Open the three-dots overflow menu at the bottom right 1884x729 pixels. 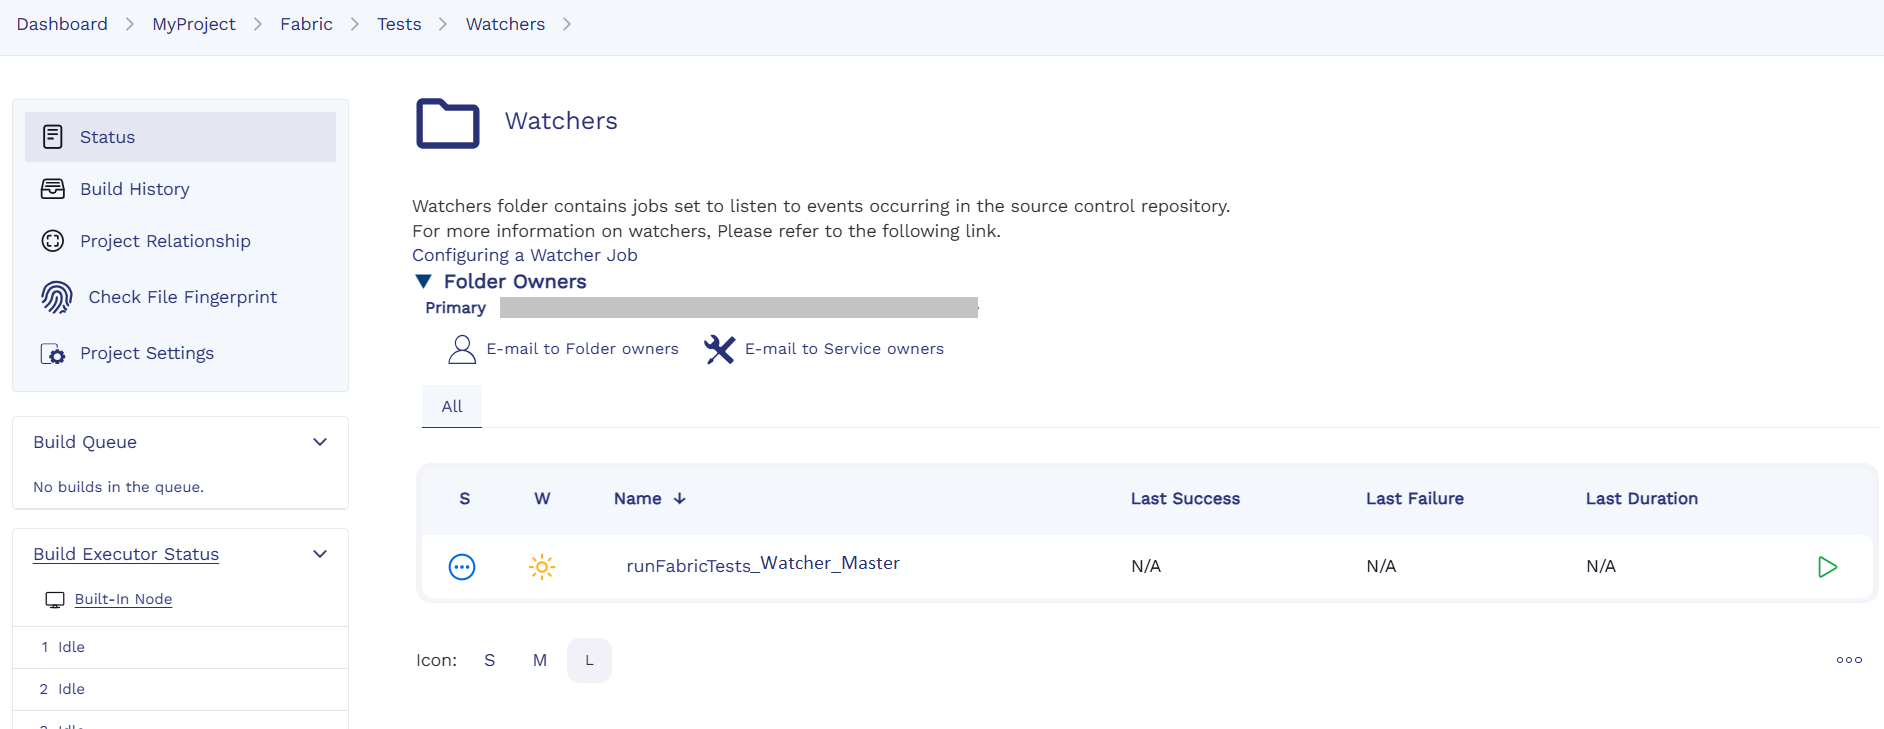point(1849,660)
